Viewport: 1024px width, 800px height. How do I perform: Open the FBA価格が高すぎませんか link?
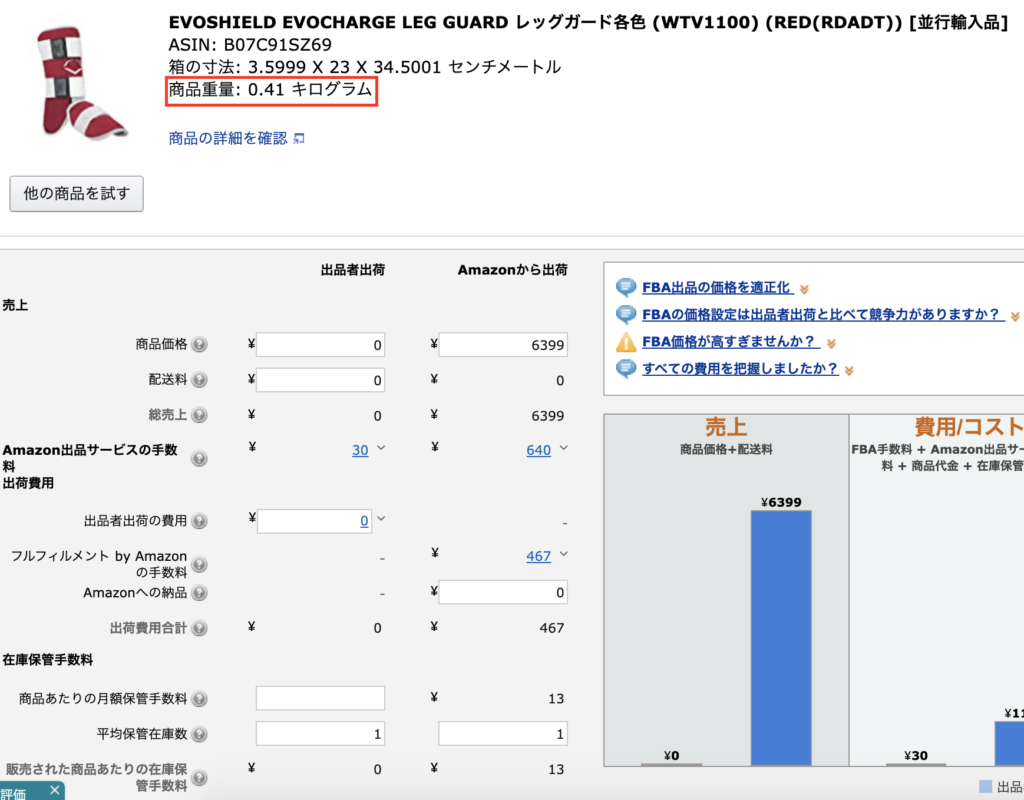click(729, 342)
